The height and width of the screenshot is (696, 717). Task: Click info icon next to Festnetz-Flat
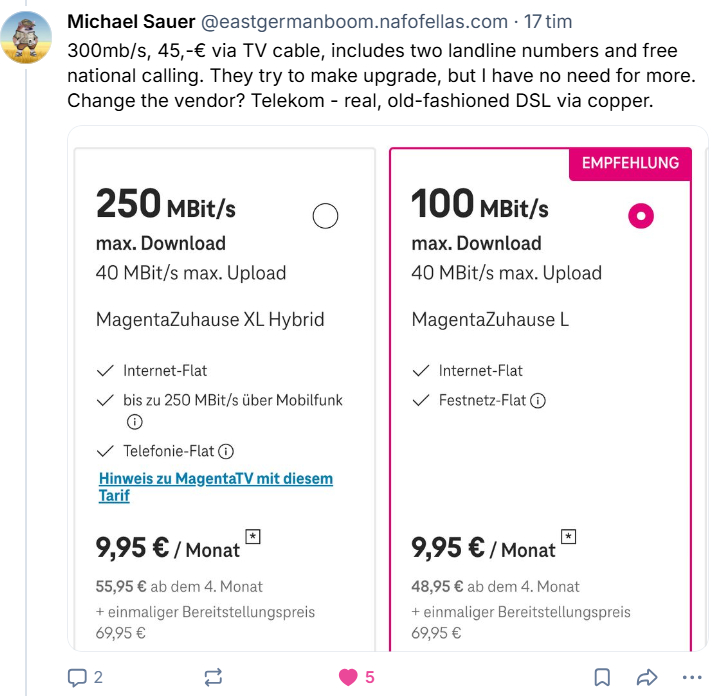538,401
